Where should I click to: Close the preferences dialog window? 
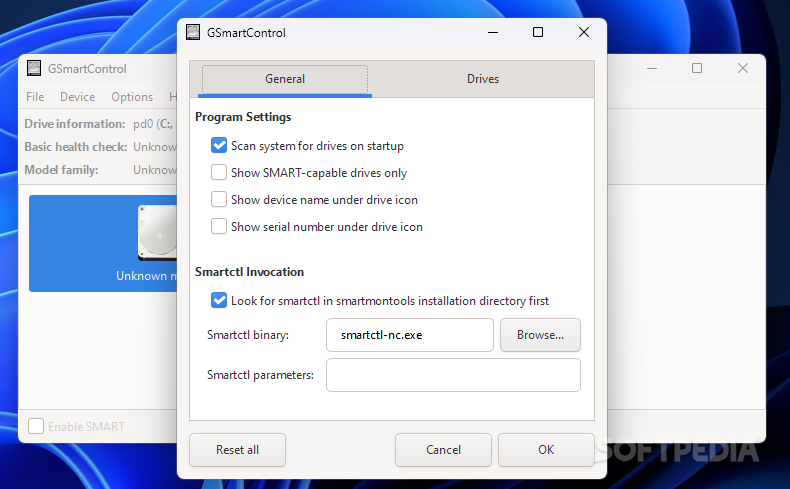click(x=584, y=32)
